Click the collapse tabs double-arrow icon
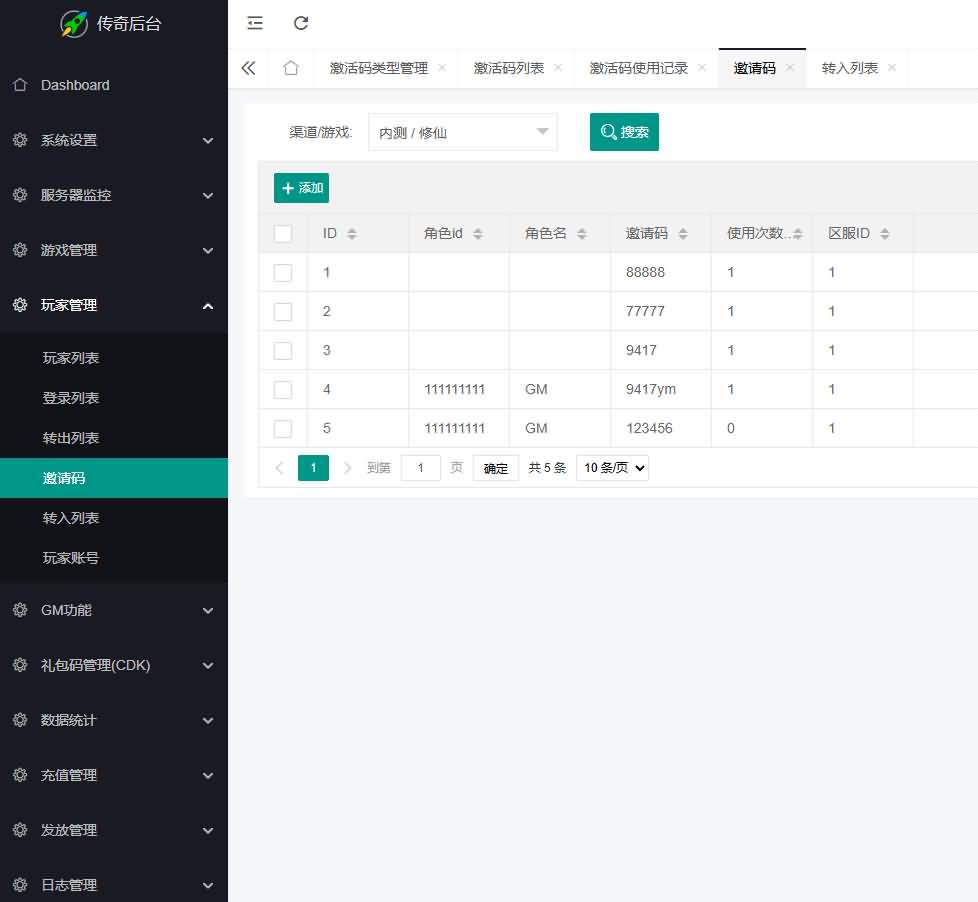Viewport: 978px width, 902px height. [249, 68]
